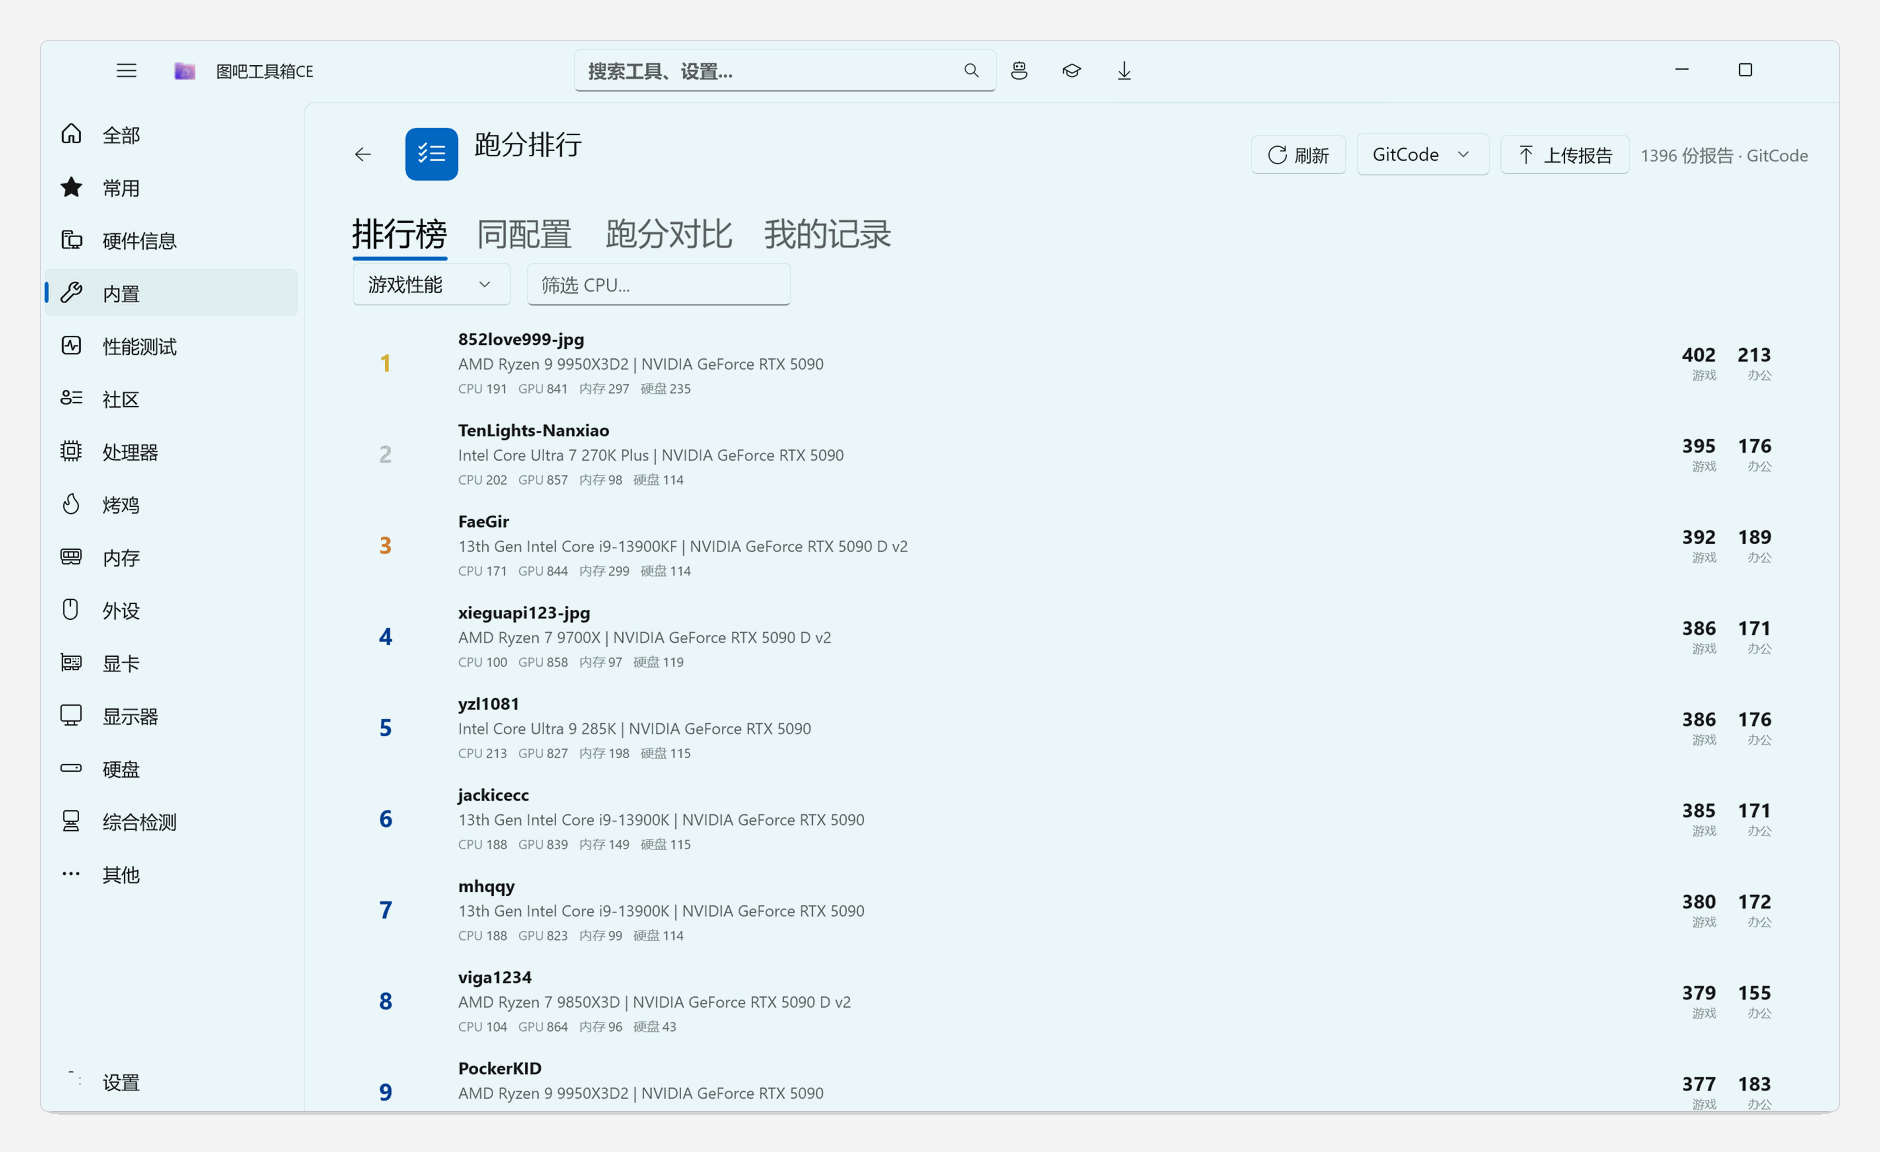Go back with the left arrow
1880x1152 pixels.
pyautogui.click(x=363, y=154)
